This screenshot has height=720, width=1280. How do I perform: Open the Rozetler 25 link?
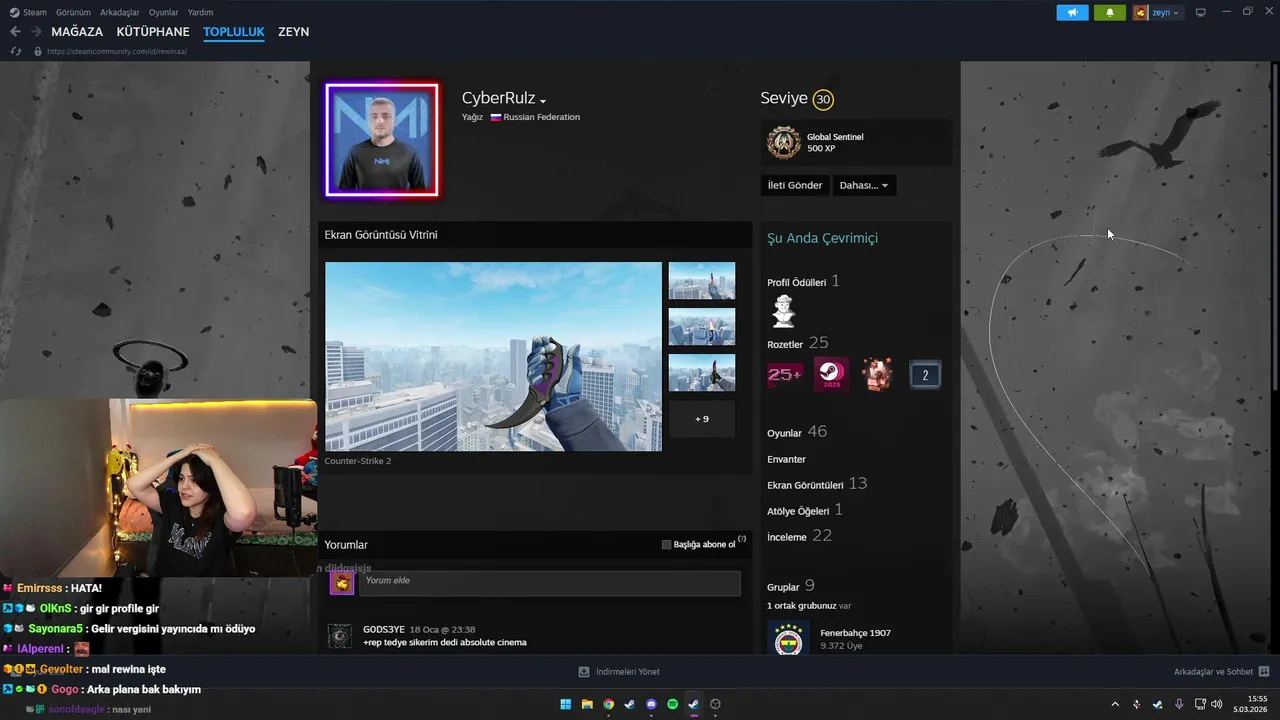tap(798, 343)
